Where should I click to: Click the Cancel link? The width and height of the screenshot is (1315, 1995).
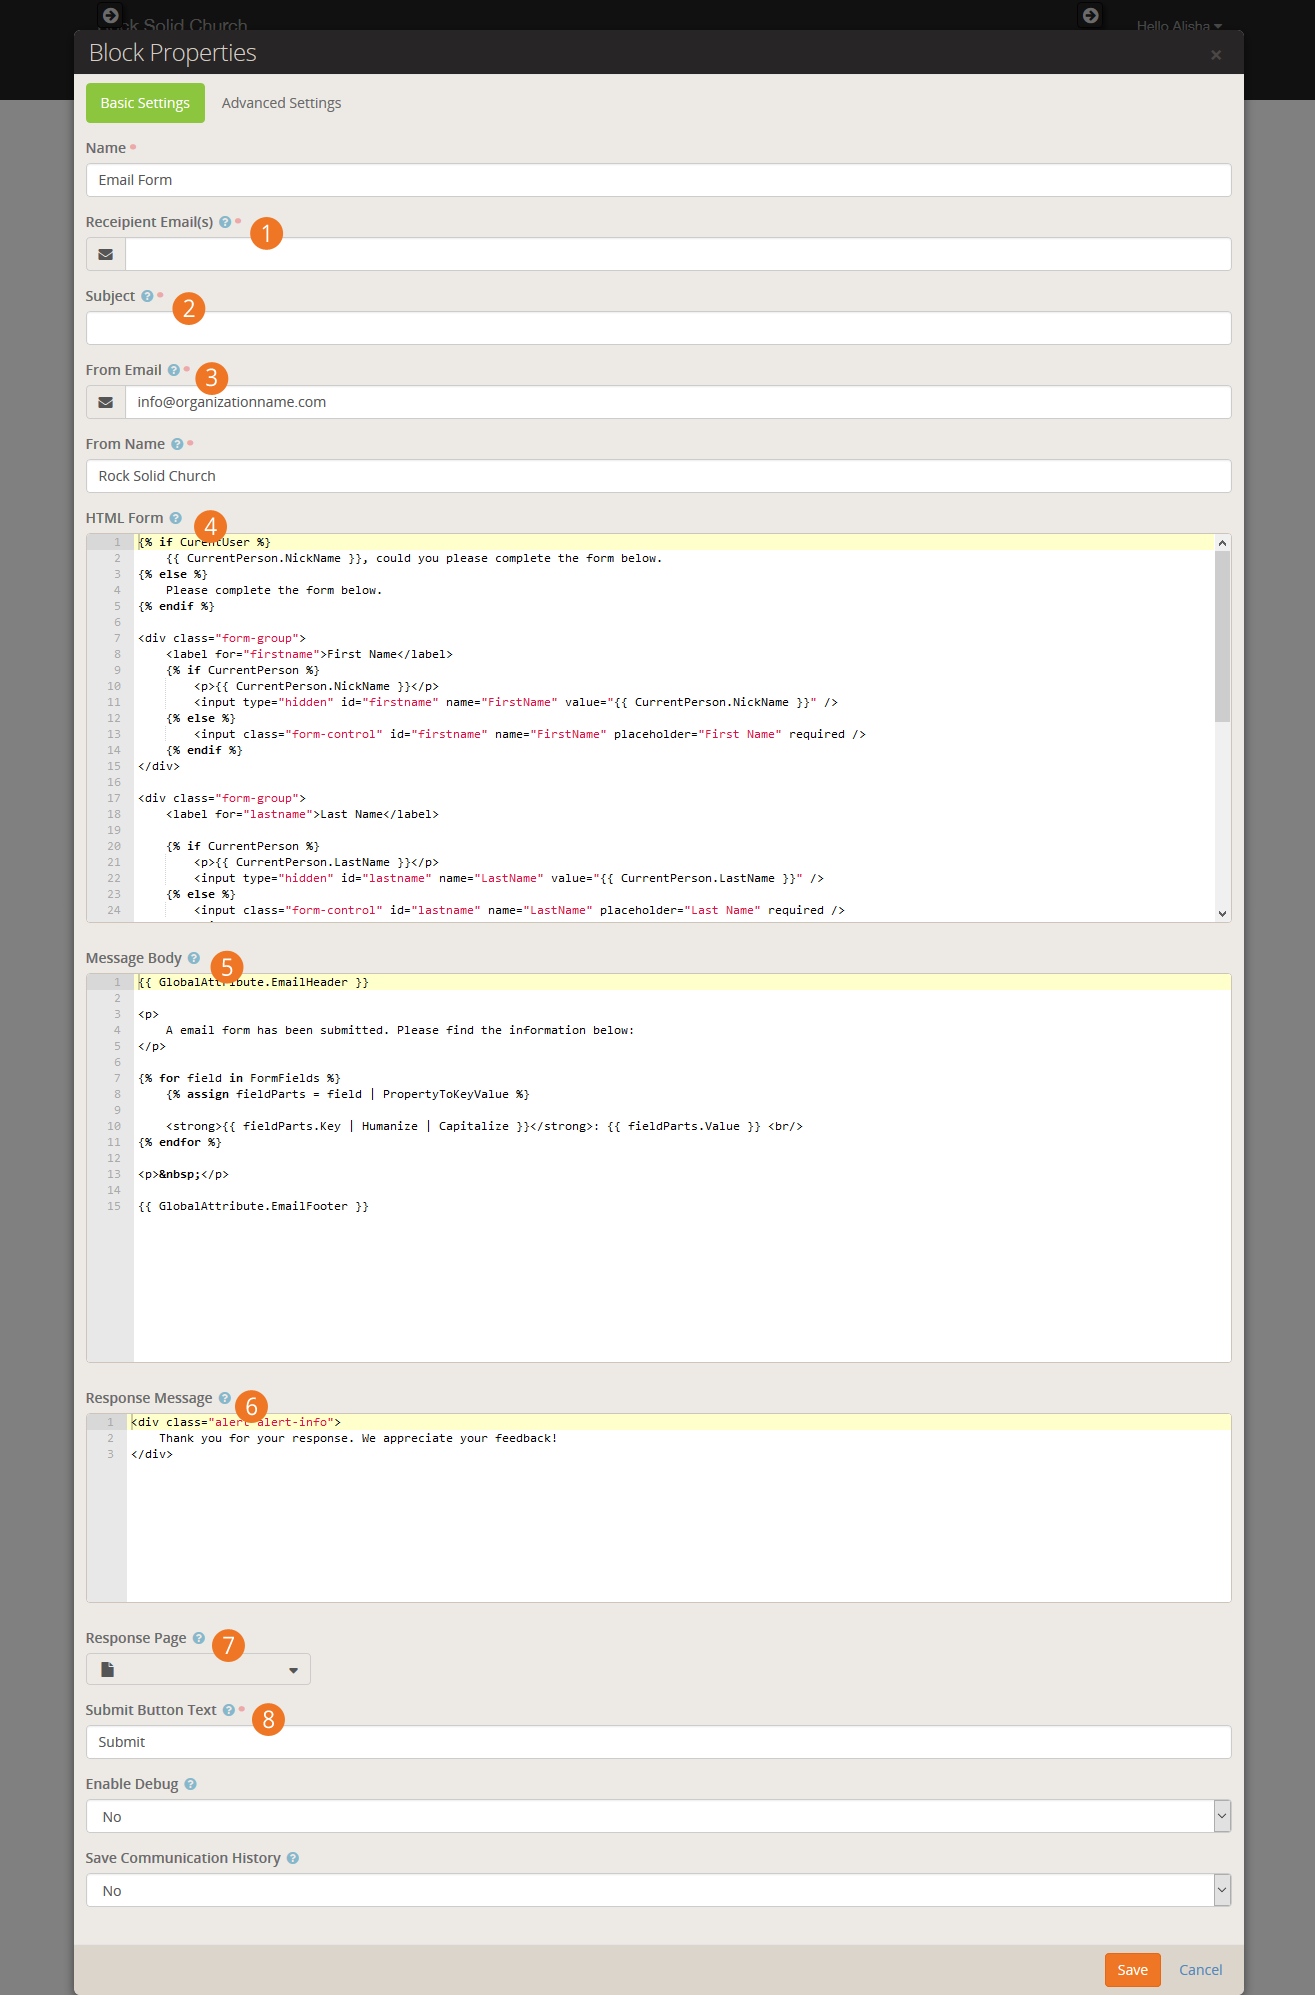(x=1200, y=1970)
